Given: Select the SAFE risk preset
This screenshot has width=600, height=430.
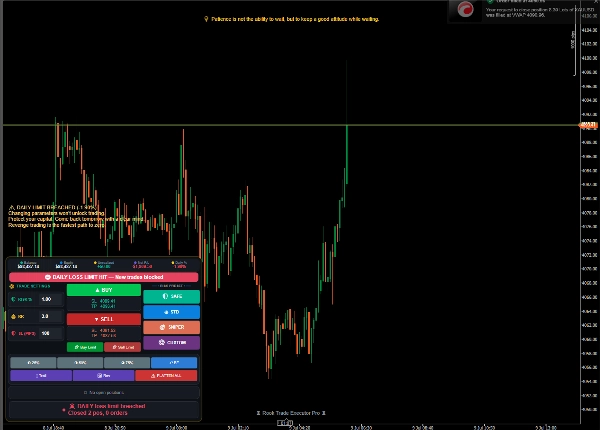Looking at the screenshot, I should (x=171, y=296).
